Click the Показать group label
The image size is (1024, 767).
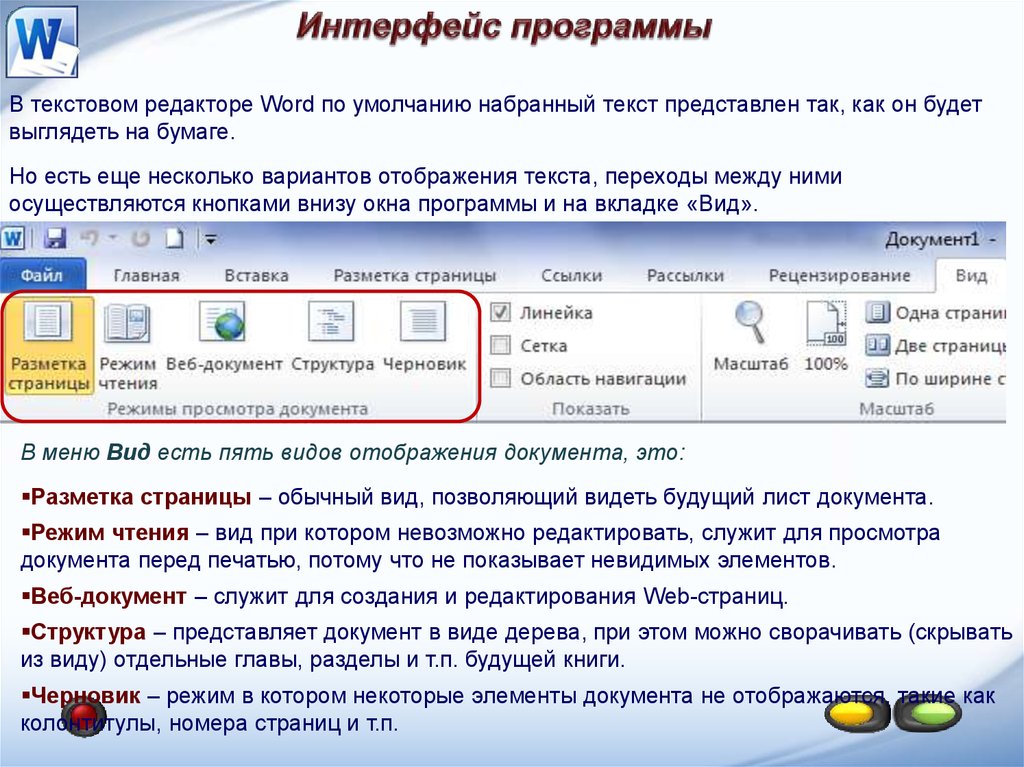point(590,409)
